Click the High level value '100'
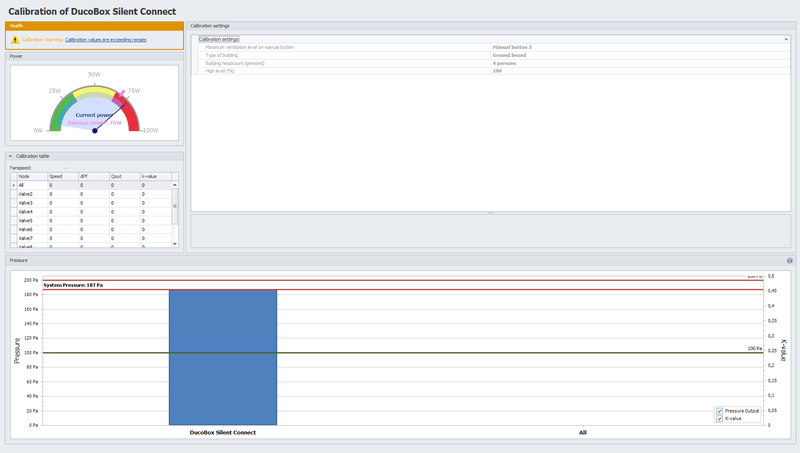 pos(497,71)
